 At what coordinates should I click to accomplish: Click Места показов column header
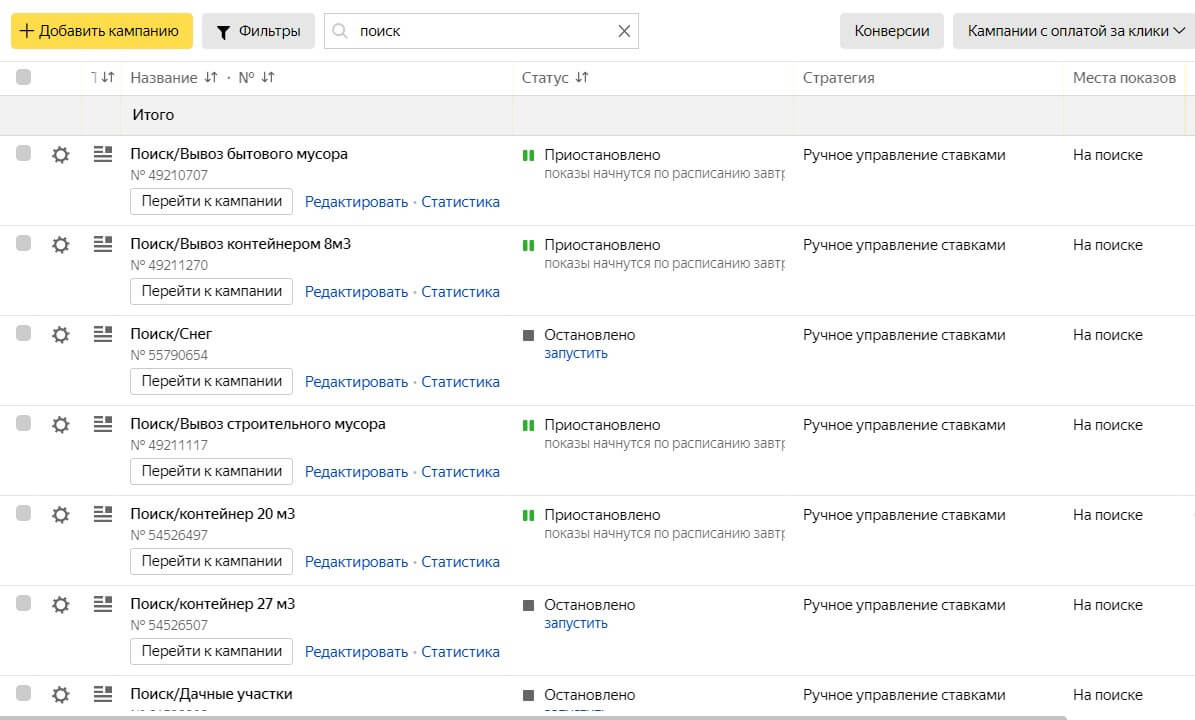pyautogui.click(x=1124, y=78)
